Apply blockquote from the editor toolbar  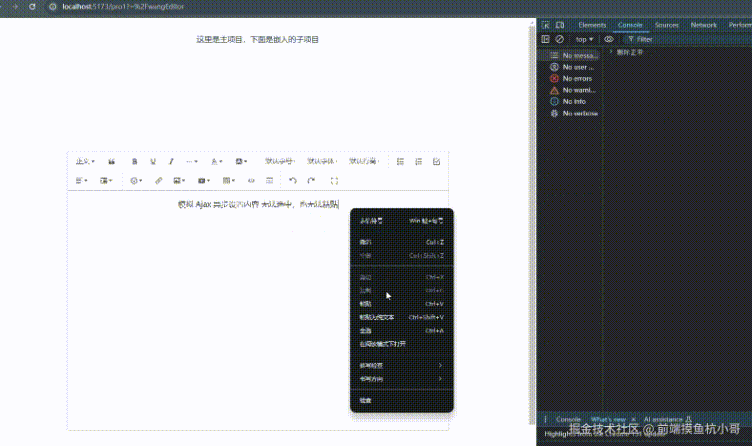112,162
